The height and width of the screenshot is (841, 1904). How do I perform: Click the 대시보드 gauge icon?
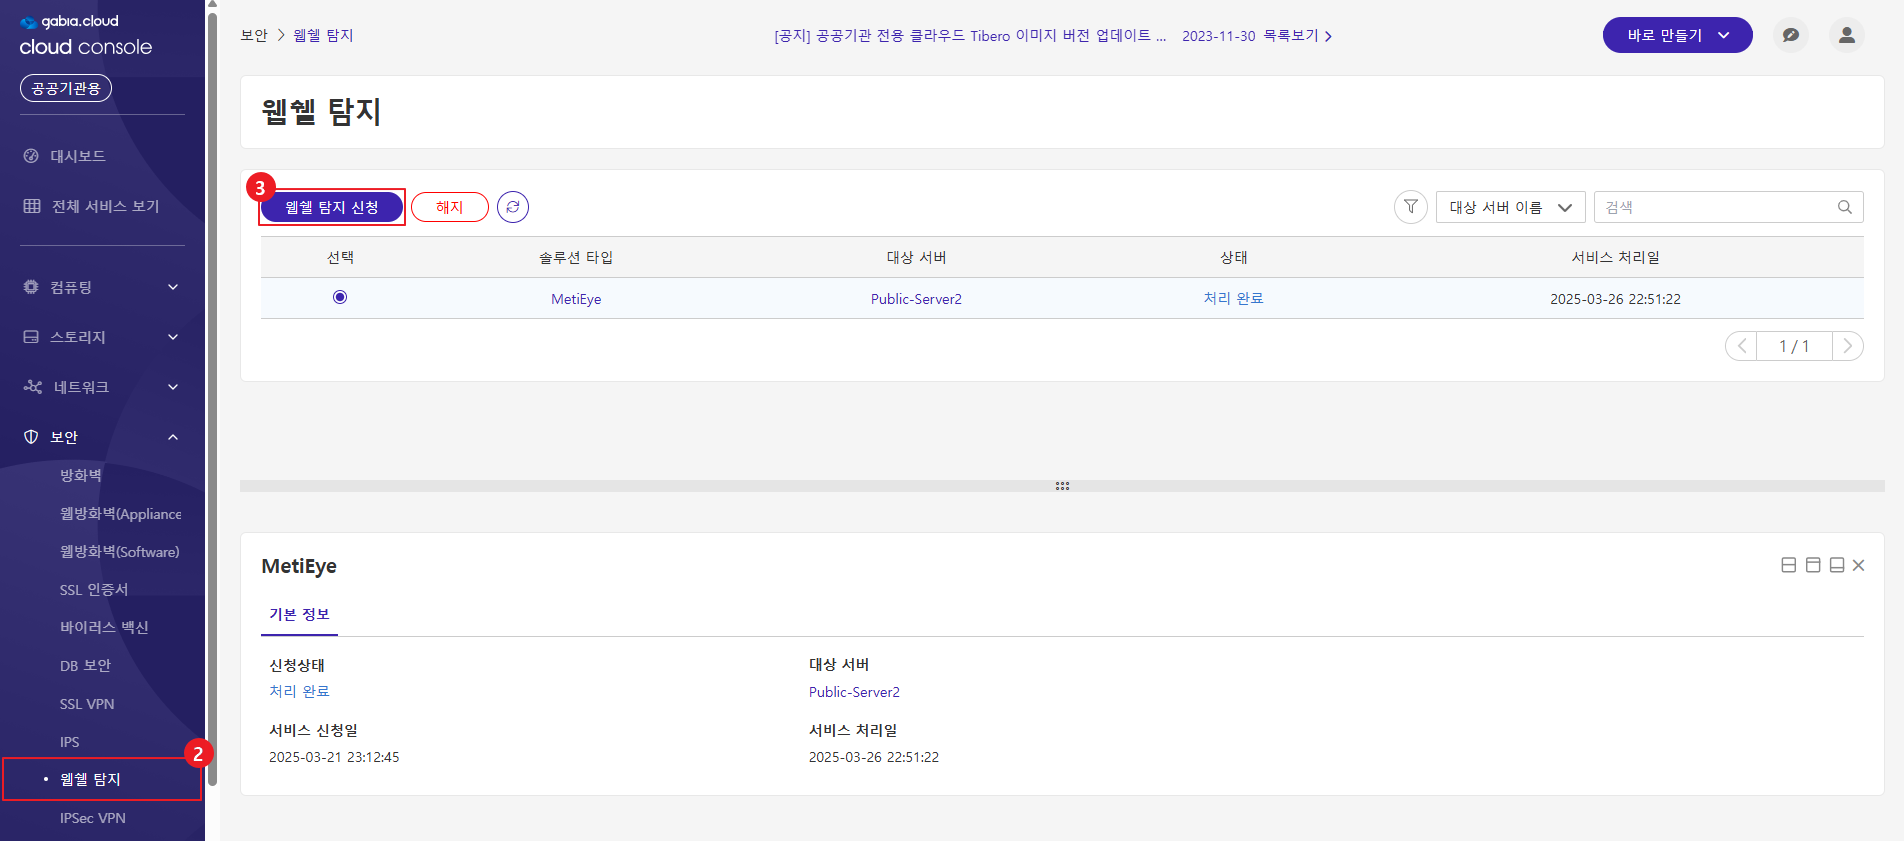point(31,156)
